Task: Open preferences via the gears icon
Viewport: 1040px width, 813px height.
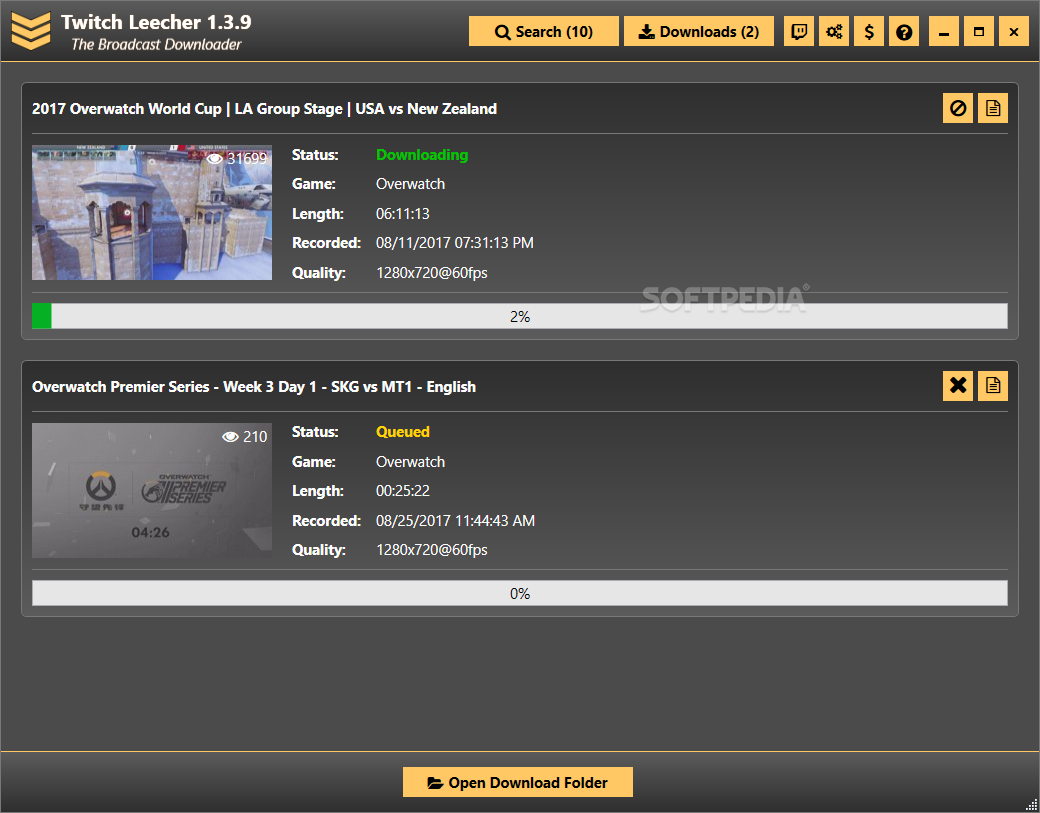Action: 834,31
